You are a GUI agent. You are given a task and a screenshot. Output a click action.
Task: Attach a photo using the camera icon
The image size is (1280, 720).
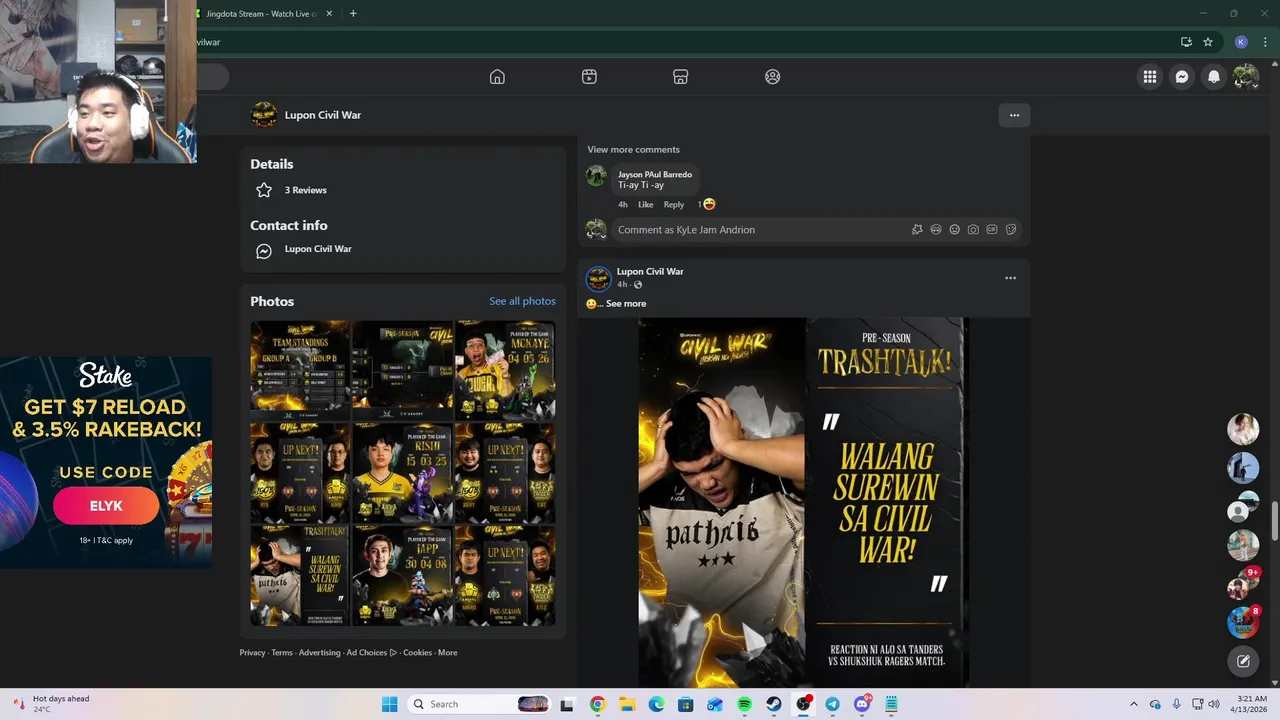(x=973, y=230)
